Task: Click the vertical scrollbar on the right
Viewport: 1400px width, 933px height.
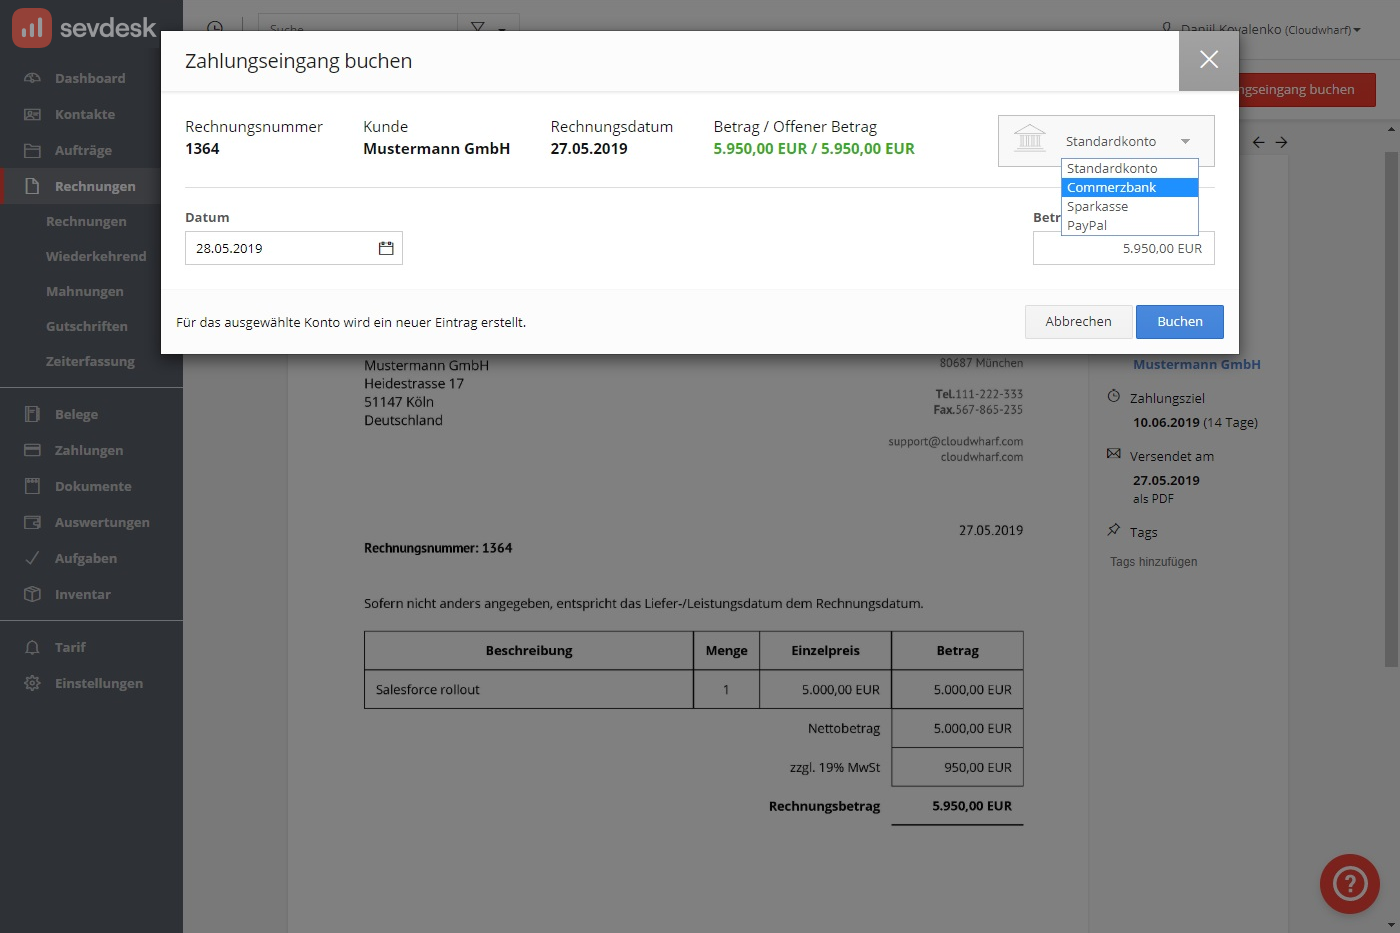Action: click(x=1391, y=409)
